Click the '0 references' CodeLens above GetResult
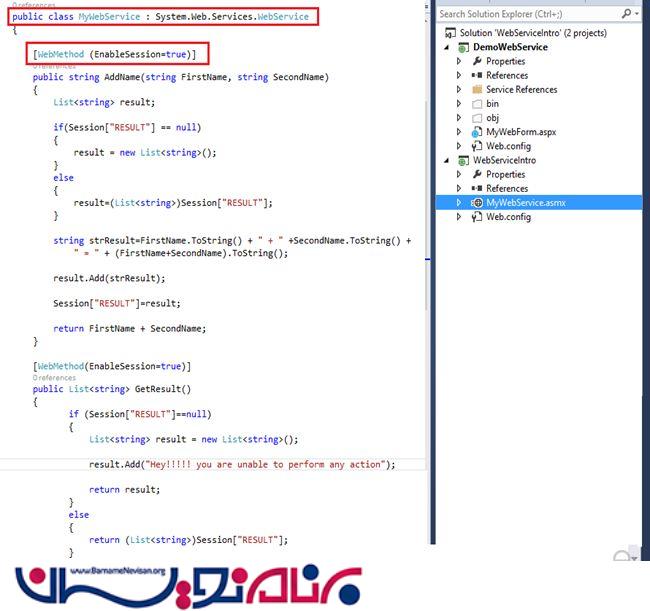 [54, 378]
